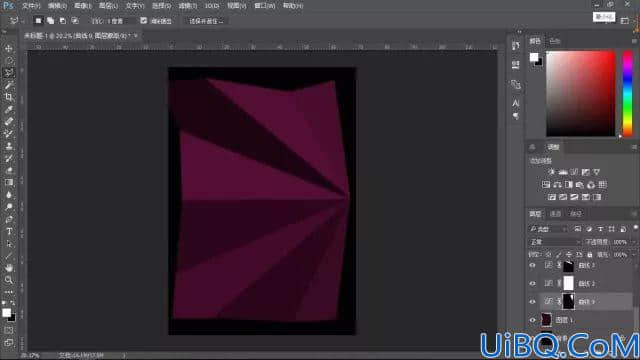This screenshot has height=360, width=640.
Task: Select the Zoom tool
Action: (9, 280)
